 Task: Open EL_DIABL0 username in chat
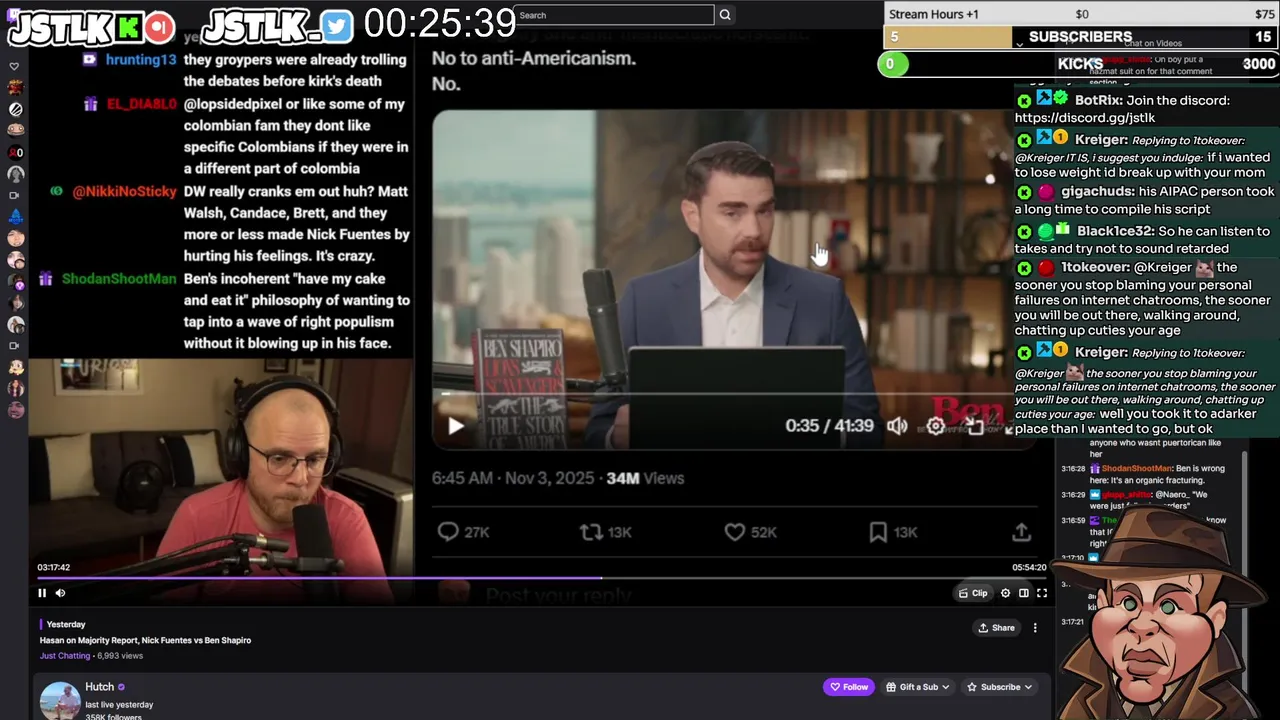(141, 104)
